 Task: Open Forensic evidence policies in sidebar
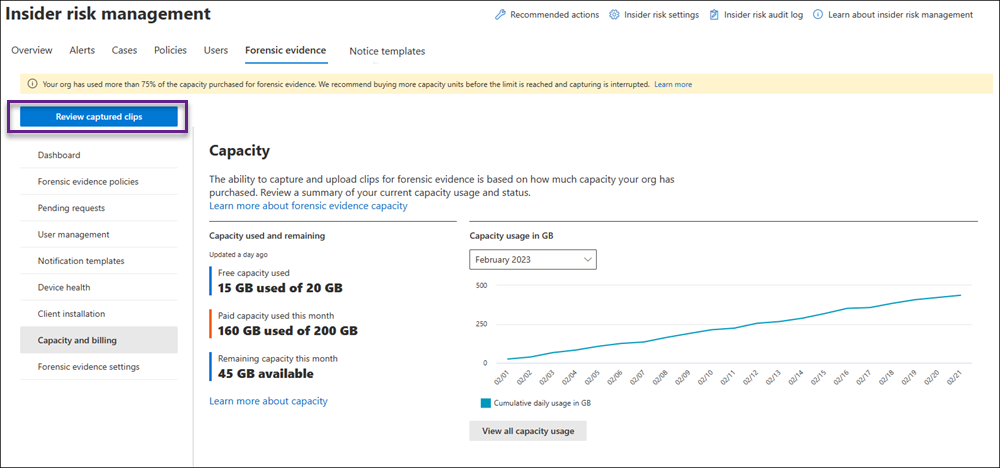click(x=88, y=182)
